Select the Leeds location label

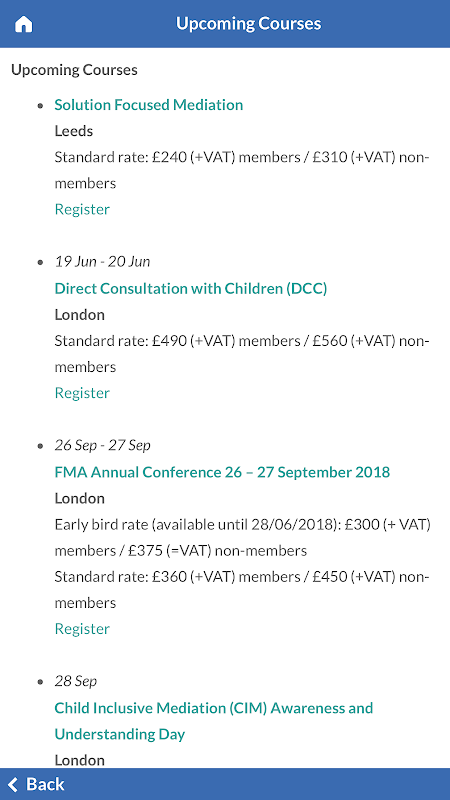[x=74, y=131]
